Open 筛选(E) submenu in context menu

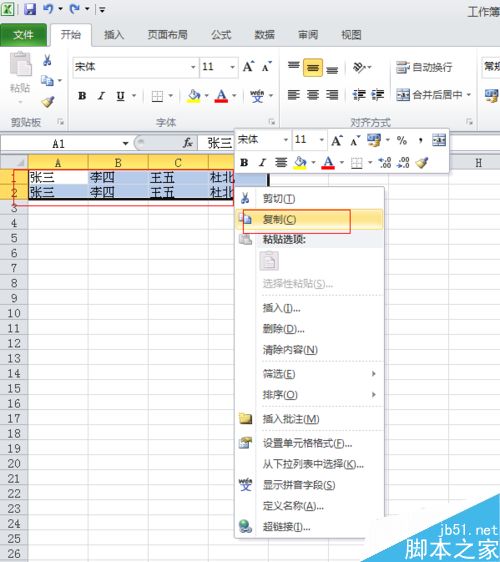pyautogui.click(x=310, y=374)
